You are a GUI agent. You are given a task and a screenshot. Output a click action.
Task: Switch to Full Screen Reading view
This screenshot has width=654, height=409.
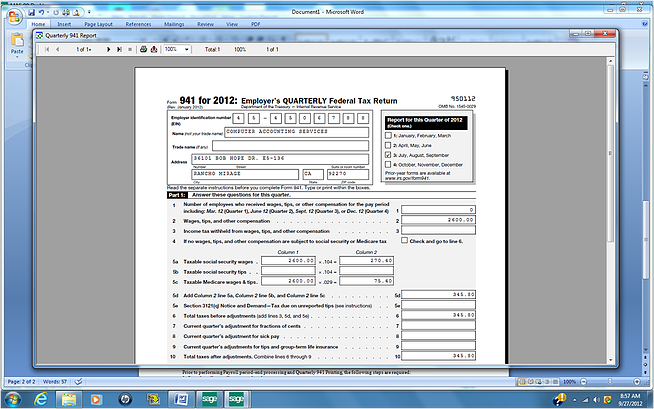point(531,381)
